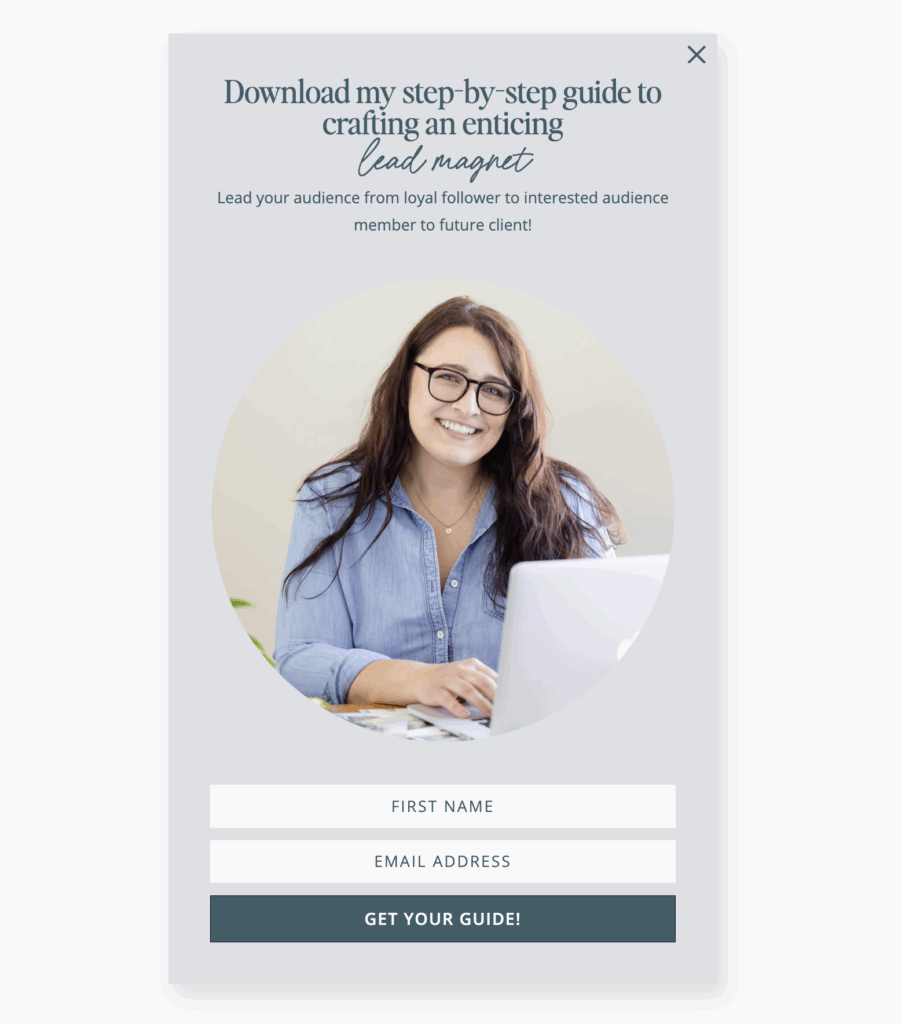
Task: Click the FIRST NAME input field
Action: point(443,806)
